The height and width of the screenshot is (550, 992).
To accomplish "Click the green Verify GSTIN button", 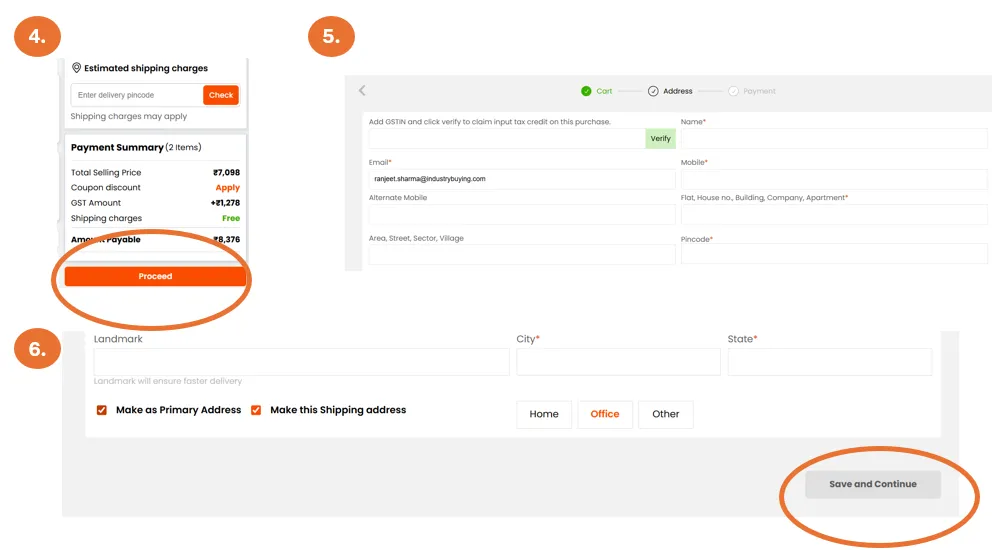I will tap(660, 139).
